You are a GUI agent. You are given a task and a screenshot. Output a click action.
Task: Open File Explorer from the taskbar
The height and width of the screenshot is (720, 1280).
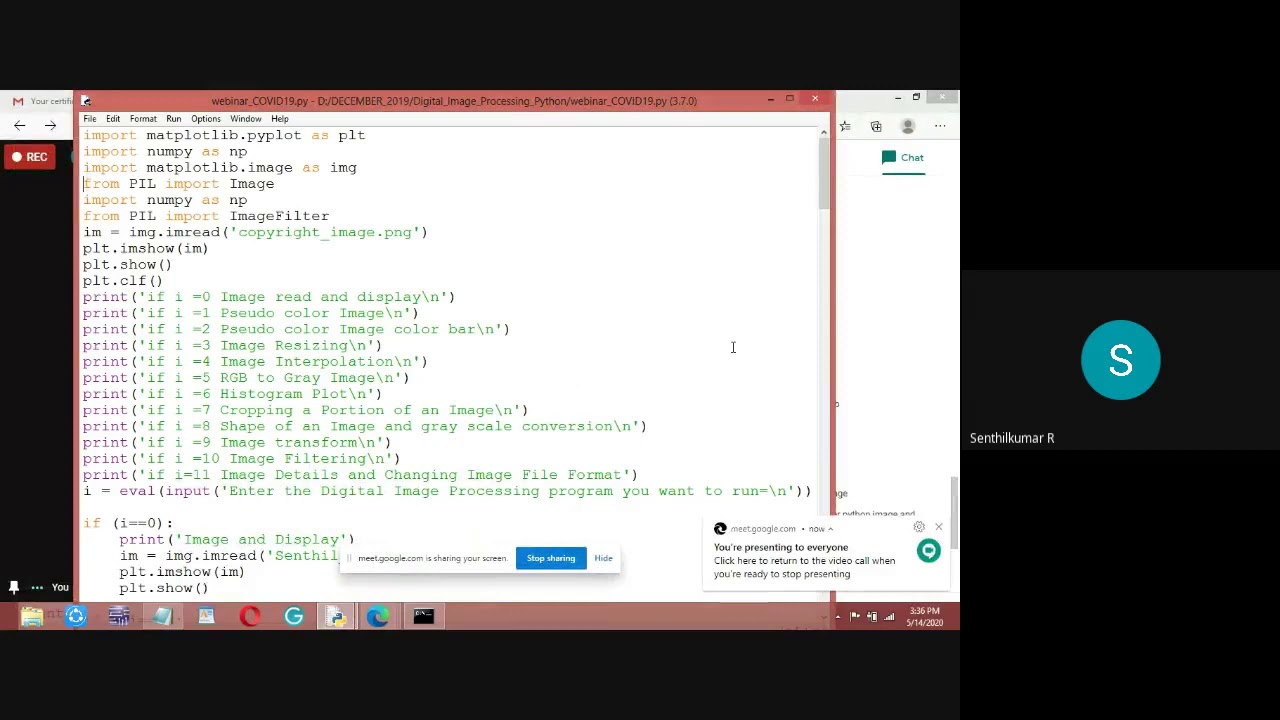point(32,617)
